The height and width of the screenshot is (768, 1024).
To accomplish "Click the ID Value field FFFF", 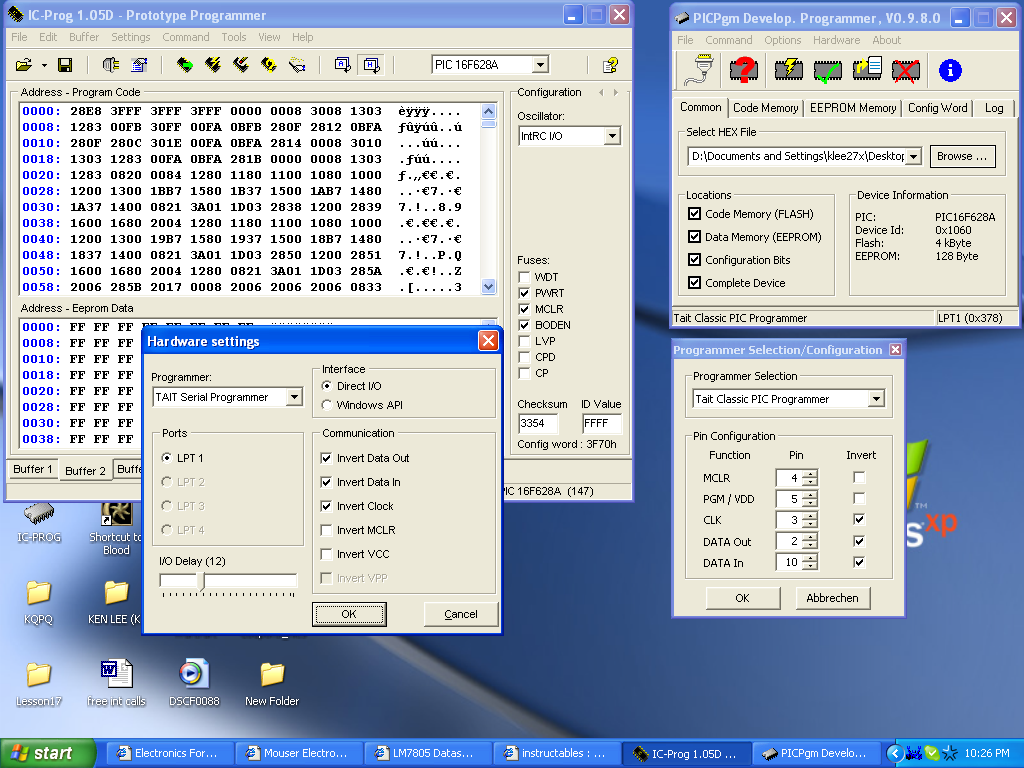I will coord(601,423).
